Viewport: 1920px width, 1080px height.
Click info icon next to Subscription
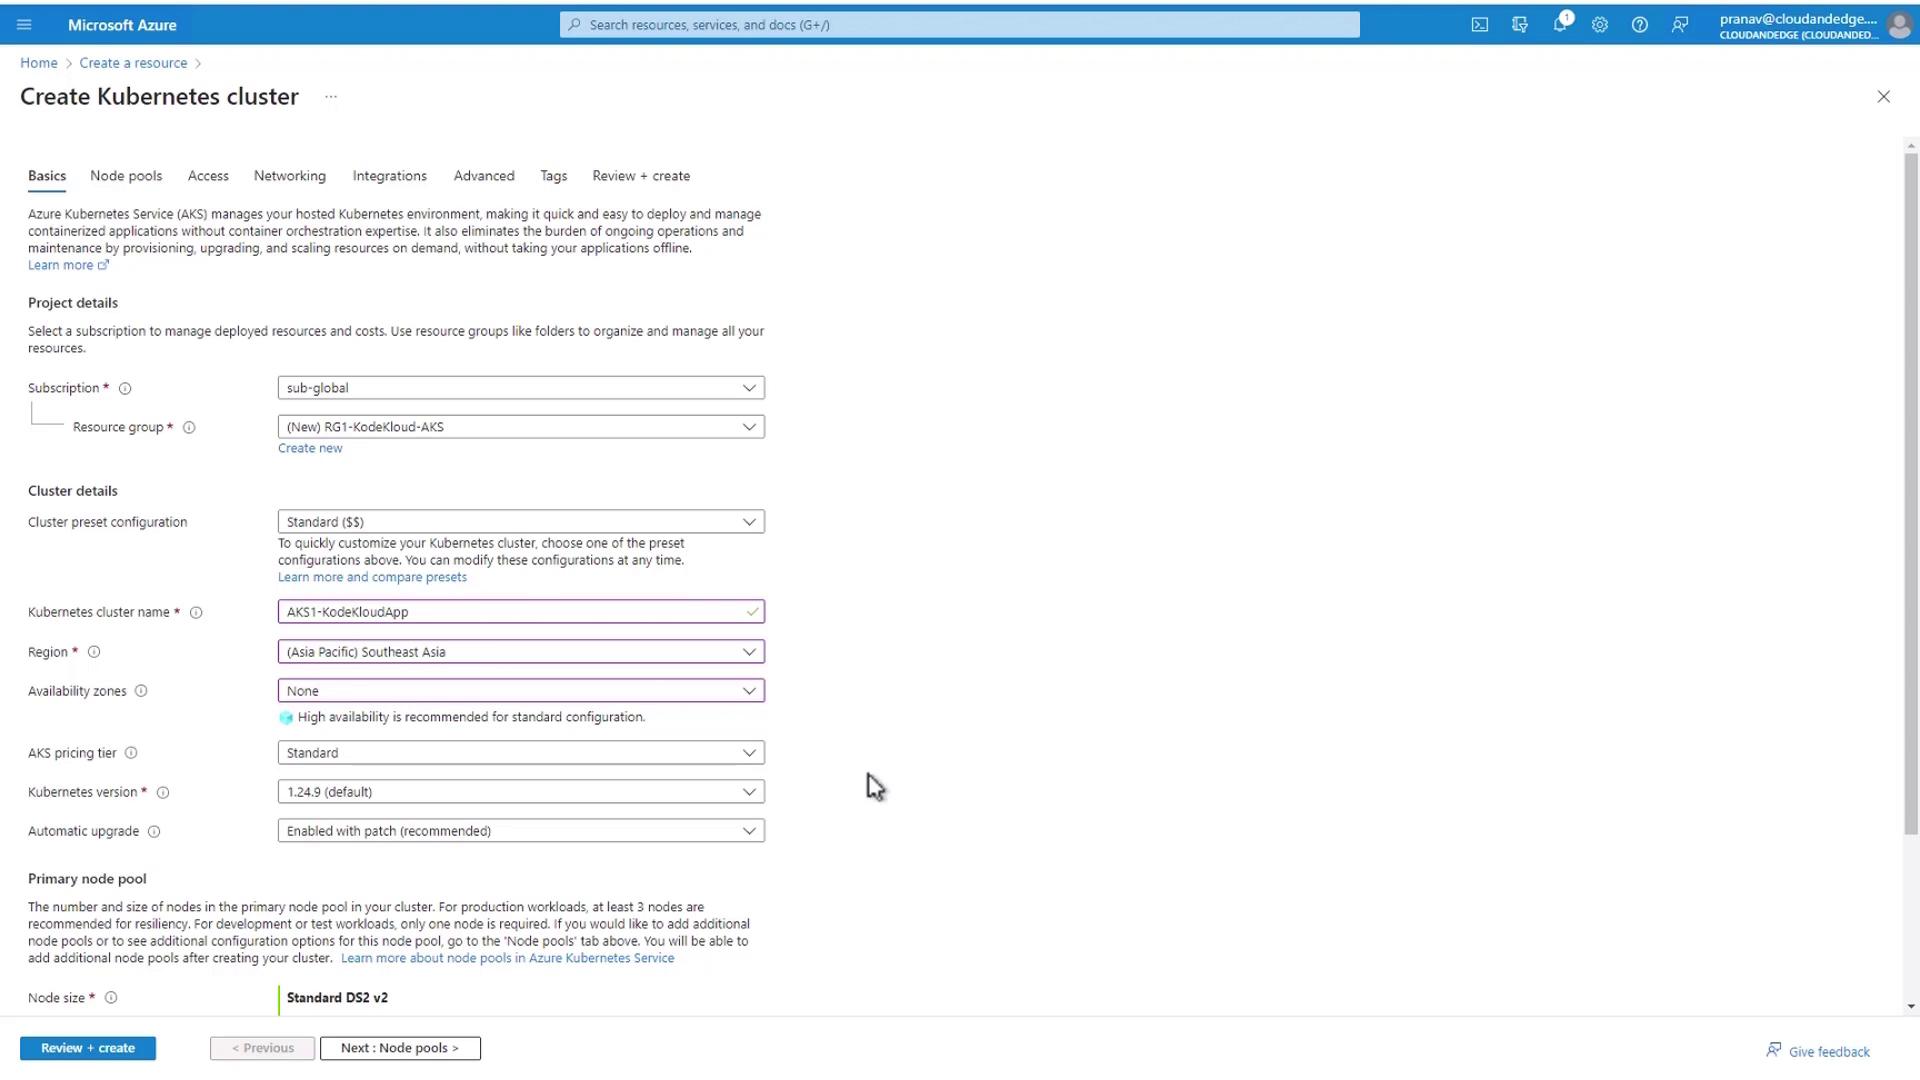[125, 389]
